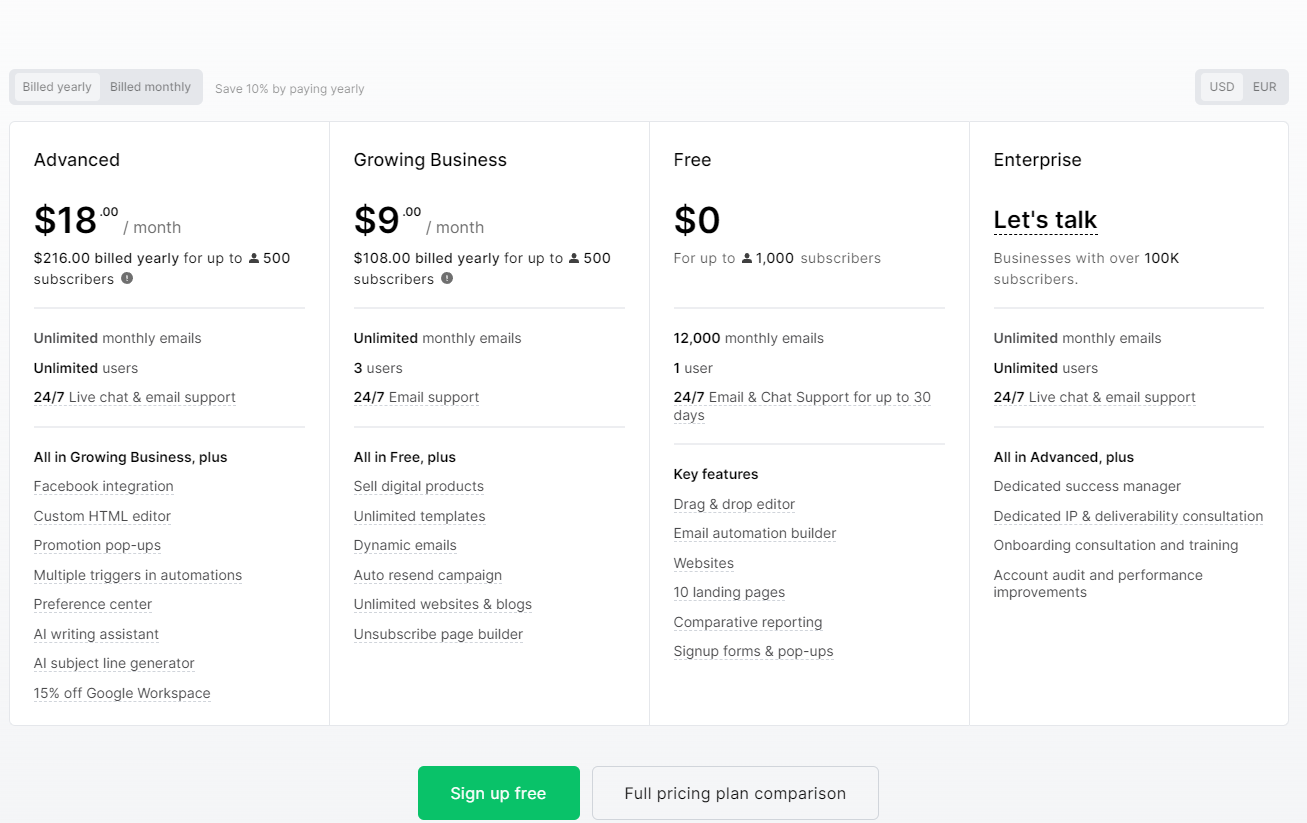Image resolution: width=1307 pixels, height=823 pixels.
Task: Click Unlimited templates feature
Action: tap(420, 516)
